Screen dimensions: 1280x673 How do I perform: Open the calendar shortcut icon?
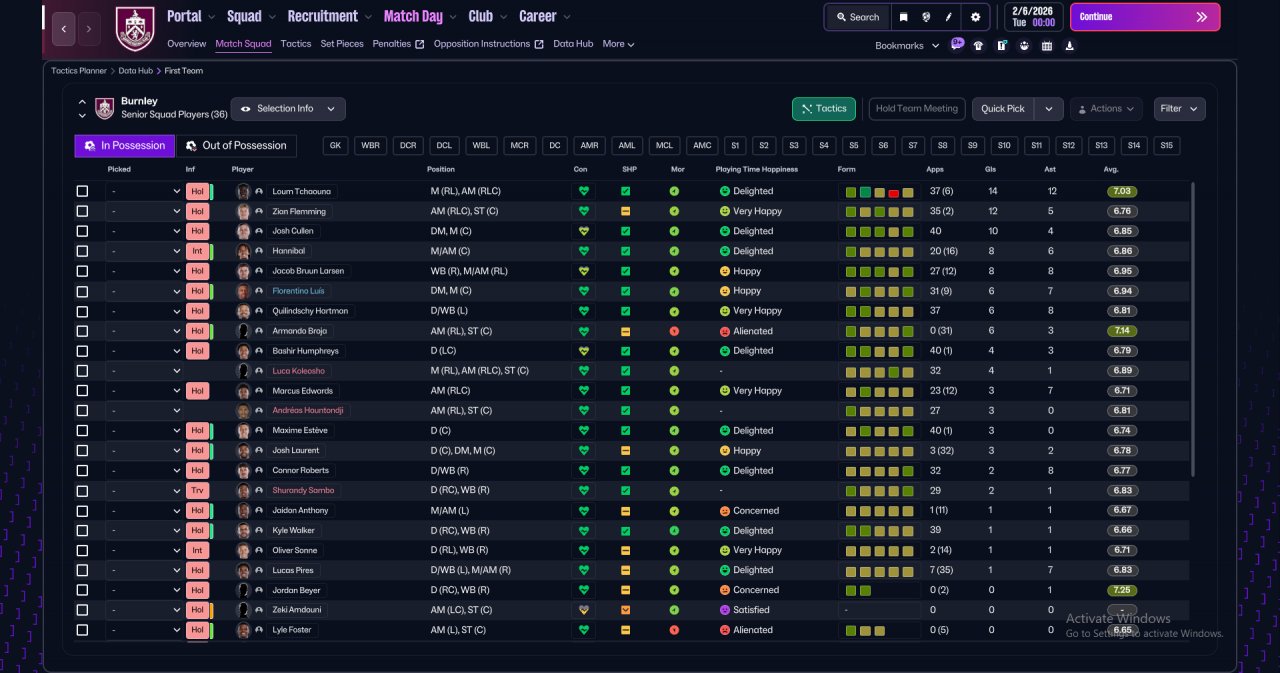tap(1047, 45)
